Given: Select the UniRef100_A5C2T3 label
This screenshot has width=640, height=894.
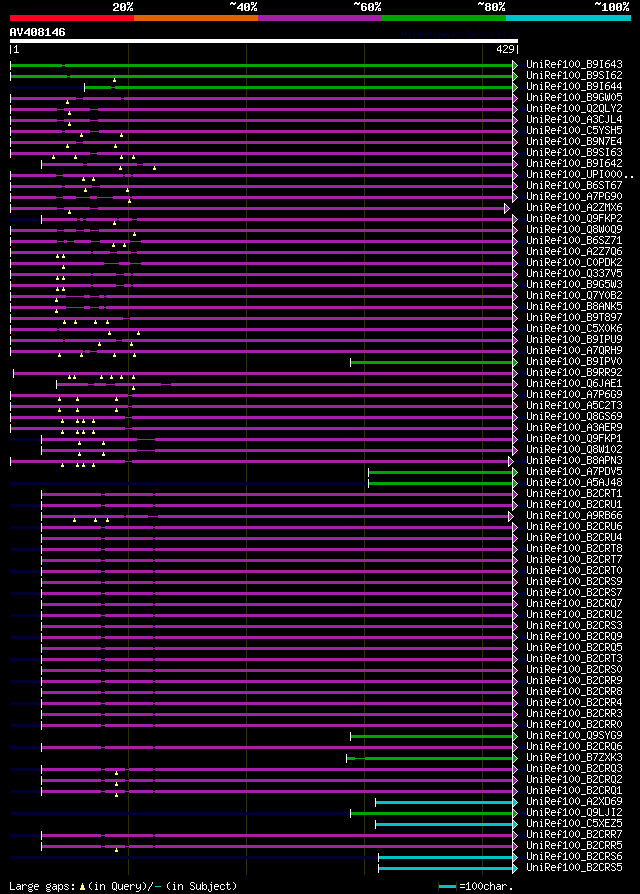Looking at the screenshot, I should point(574,405).
